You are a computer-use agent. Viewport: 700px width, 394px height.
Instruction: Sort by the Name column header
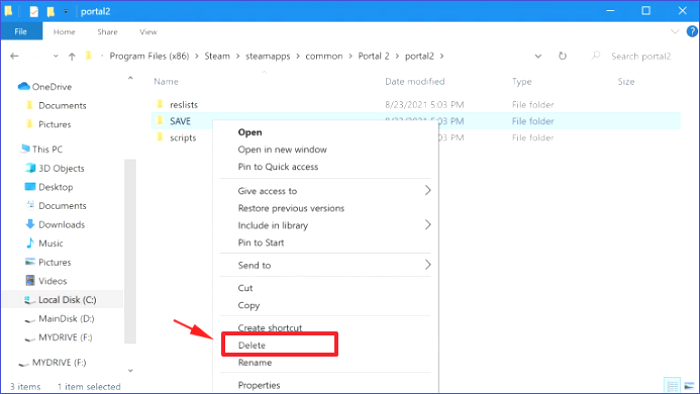pyautogui.click(x=166, y=82)
